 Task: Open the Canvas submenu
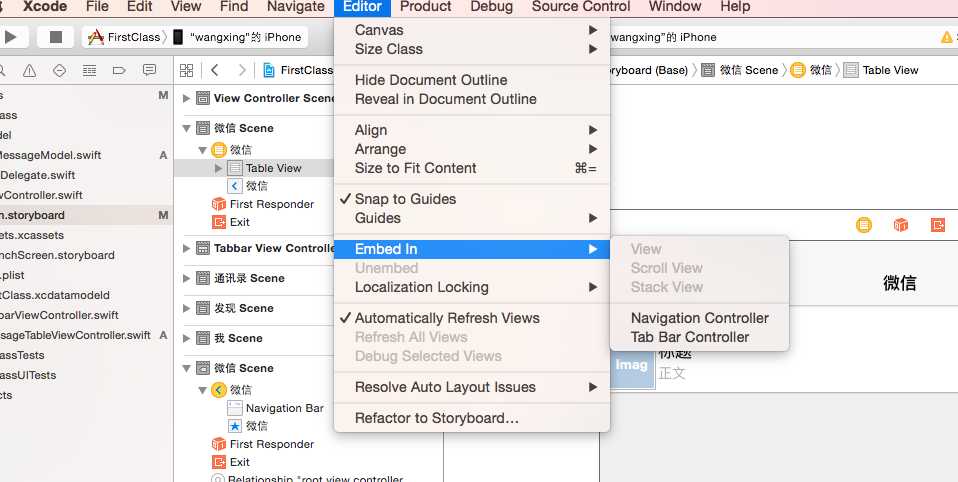point(472,30)
